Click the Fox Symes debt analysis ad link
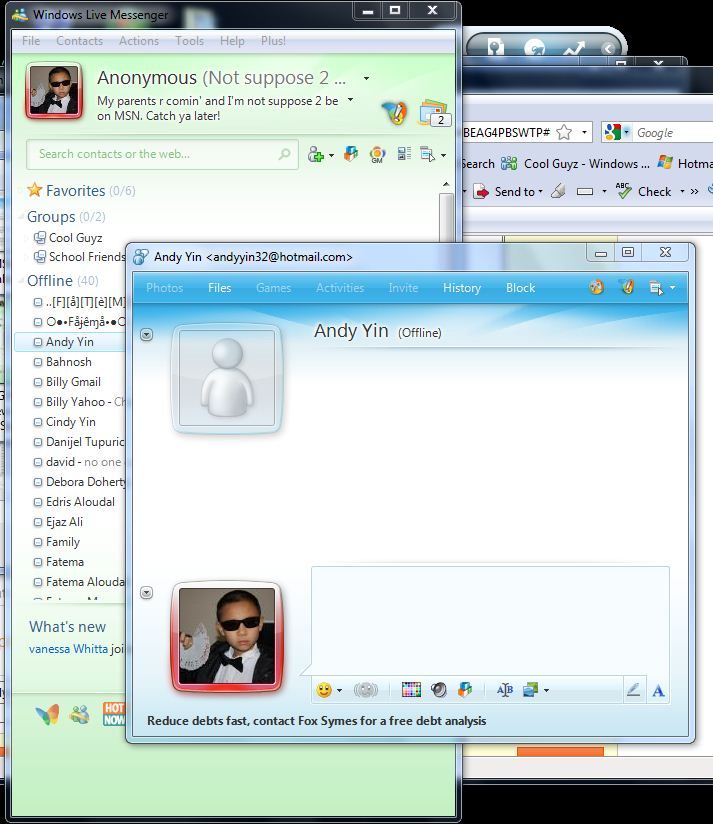This screenshot has height=824, width=713. tap(316, 720)
